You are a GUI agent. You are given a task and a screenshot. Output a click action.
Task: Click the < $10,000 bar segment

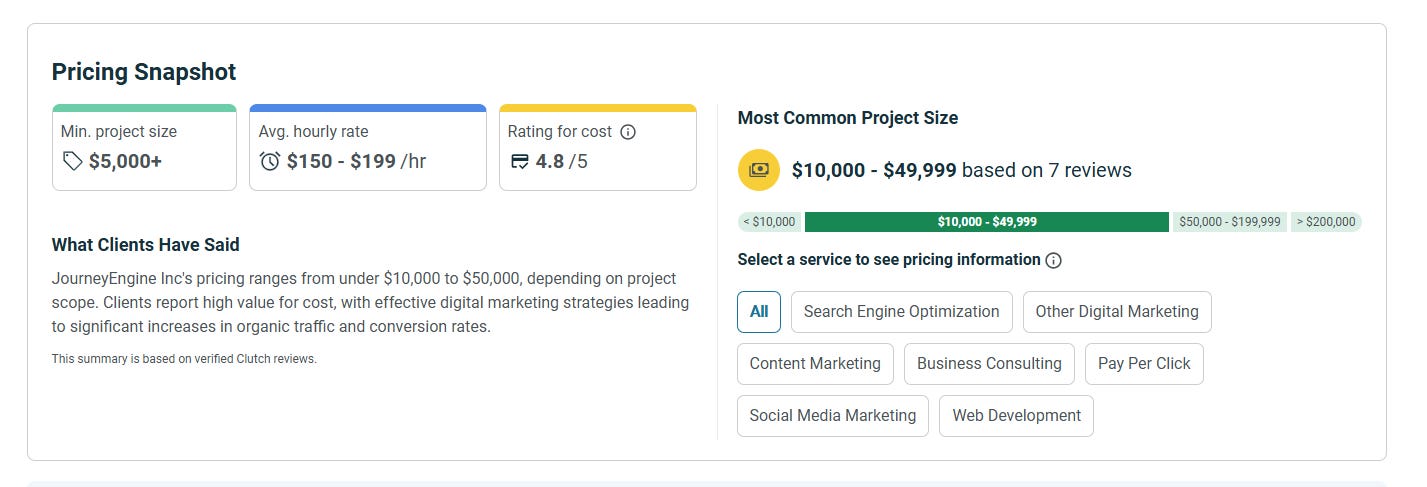tap(770, 222)
